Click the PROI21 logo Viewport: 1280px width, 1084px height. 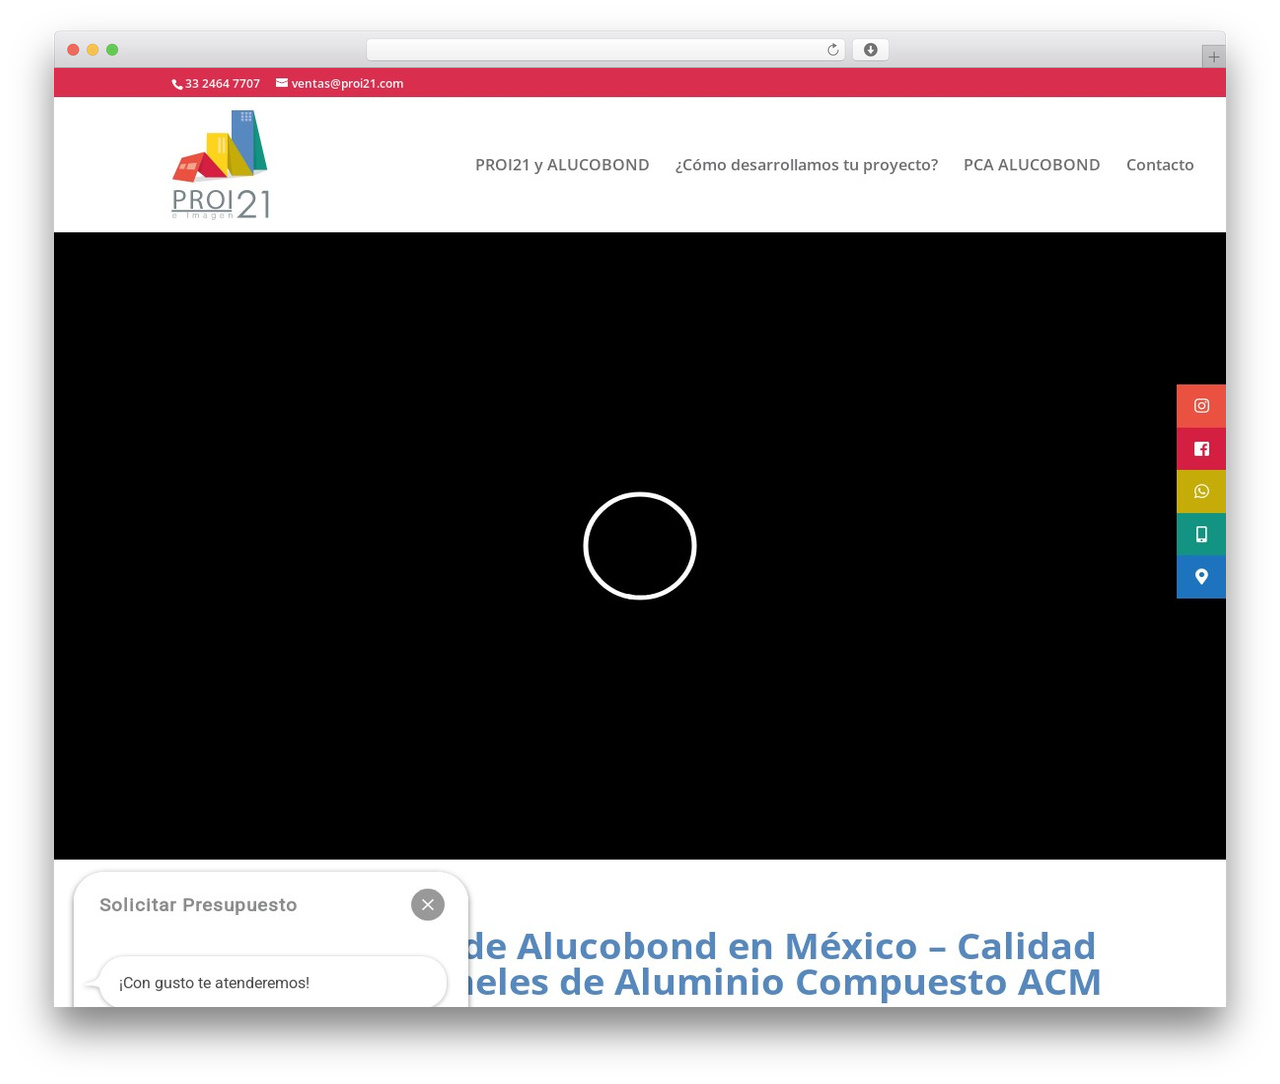[x=221, y=165]
